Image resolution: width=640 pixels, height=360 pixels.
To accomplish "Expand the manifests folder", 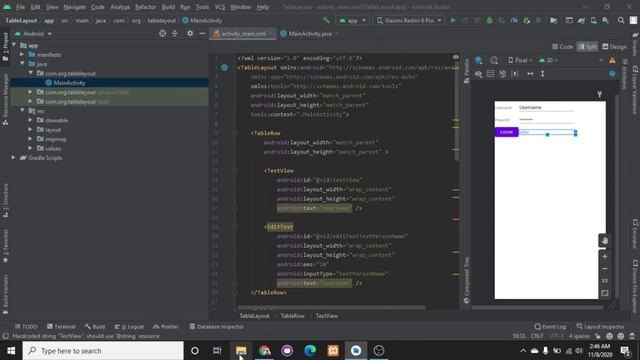I will [22, 54].
